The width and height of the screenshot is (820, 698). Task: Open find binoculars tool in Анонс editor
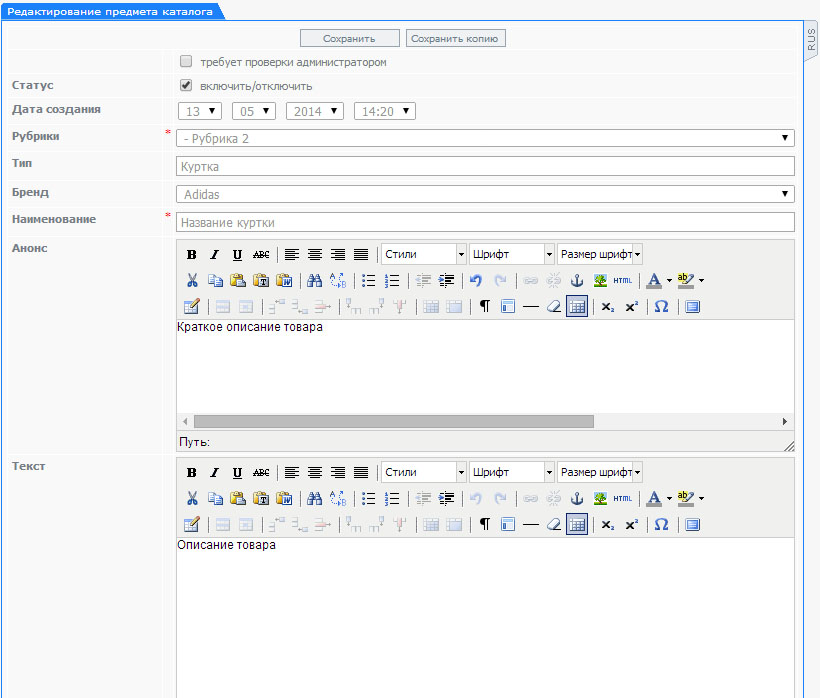click(314, 281)
